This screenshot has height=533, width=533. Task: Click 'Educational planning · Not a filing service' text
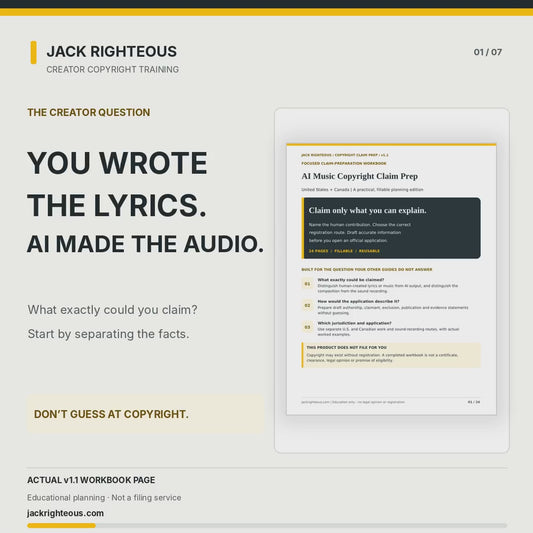coord(104,498)
